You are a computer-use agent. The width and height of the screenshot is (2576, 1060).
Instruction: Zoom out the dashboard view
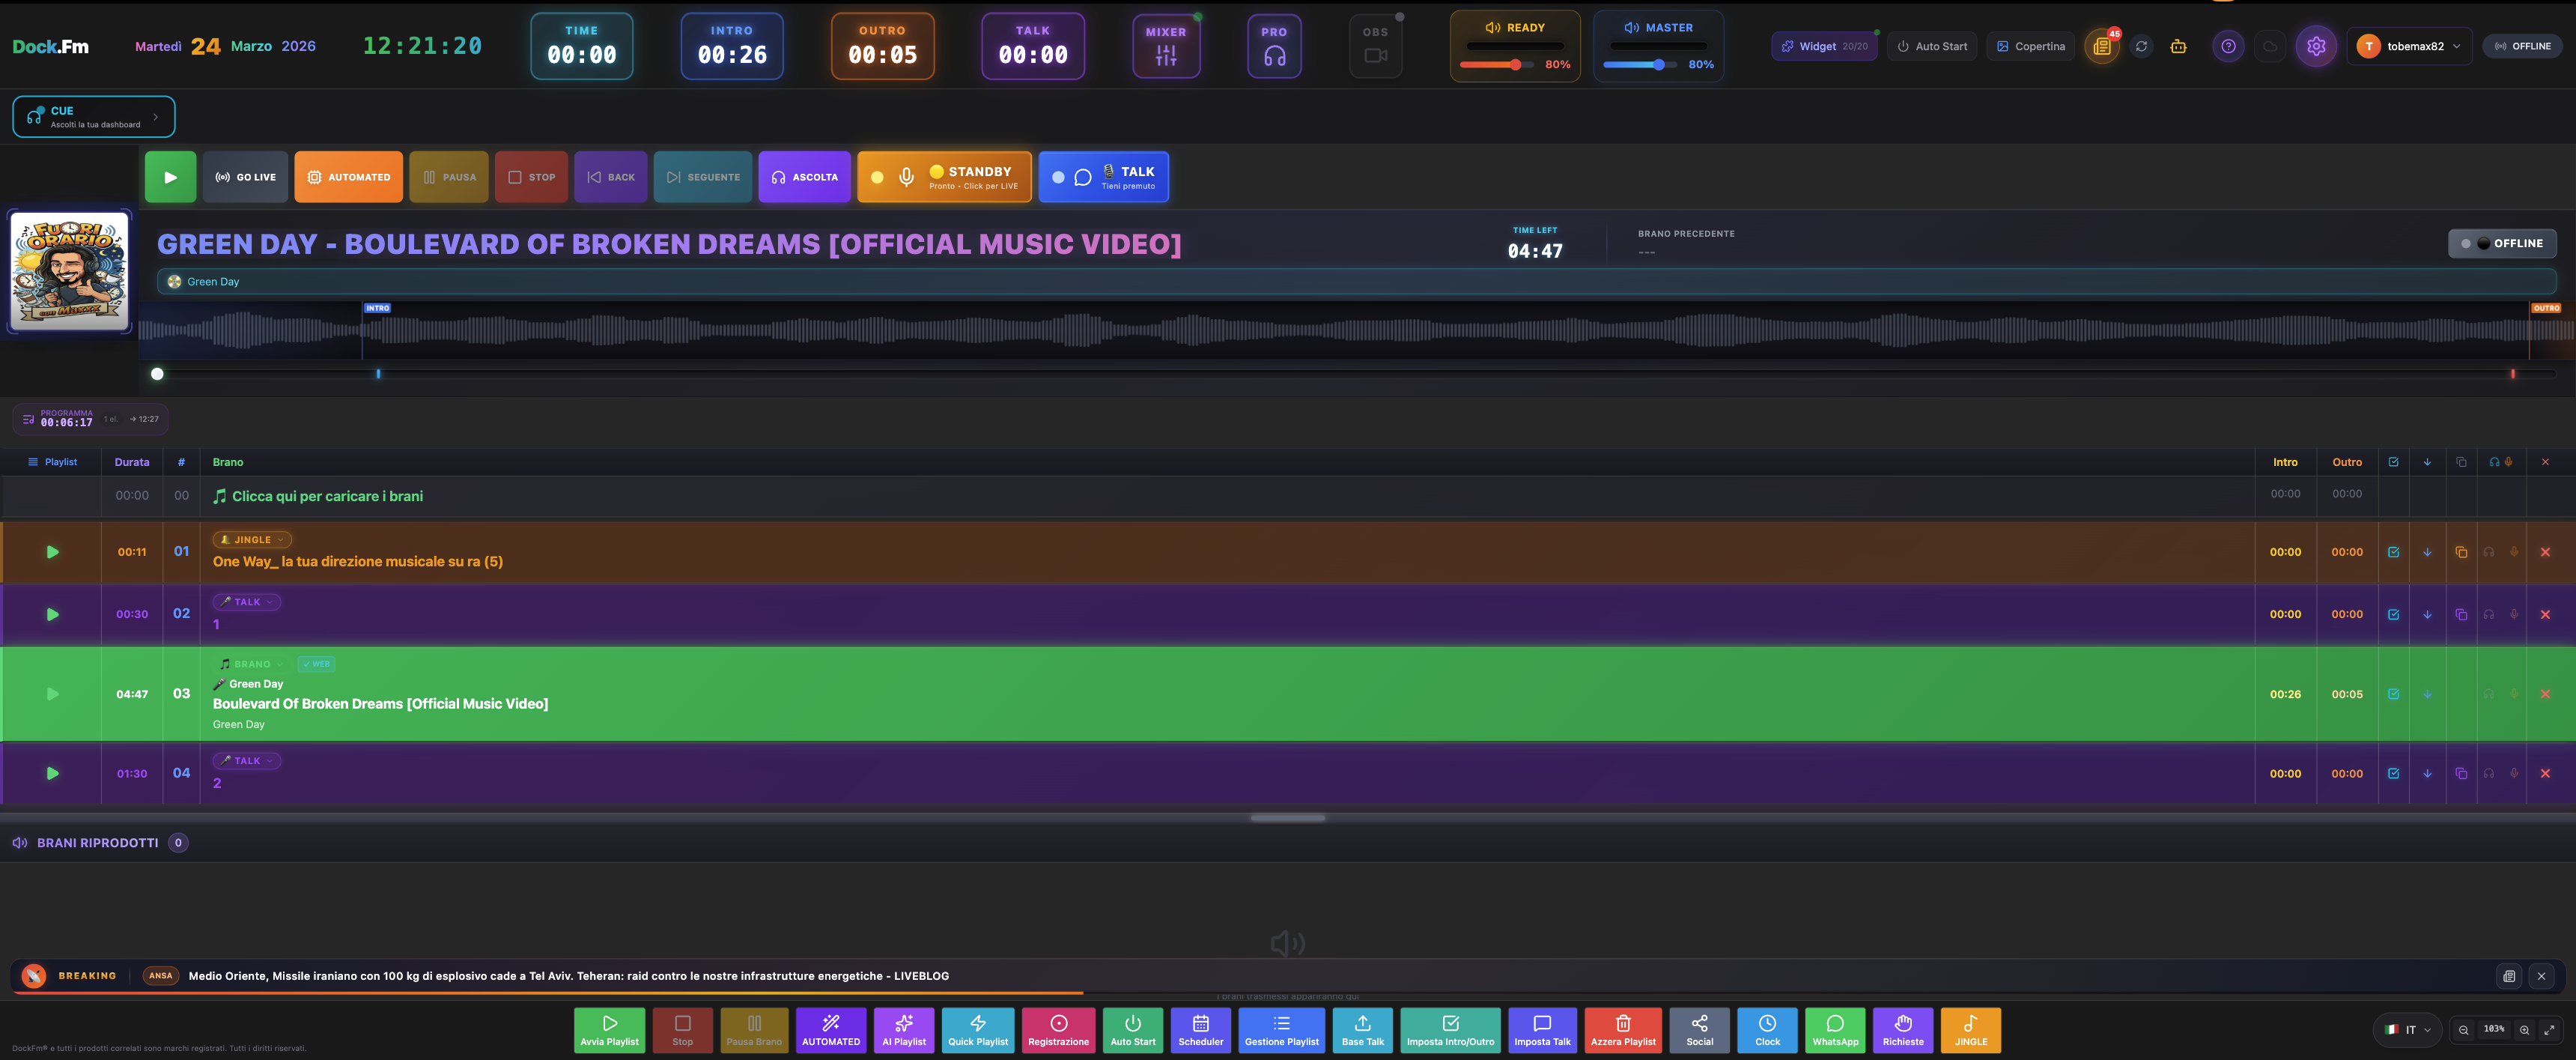(2464, 1030)
